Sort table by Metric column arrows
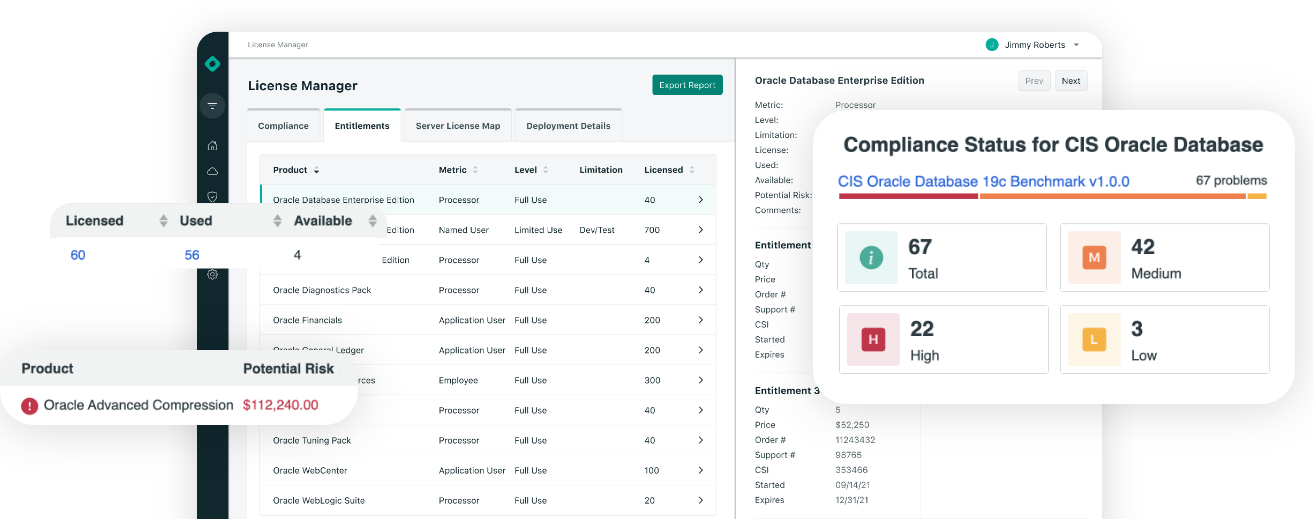Viewport: 1313px width, 519px height. [475, 170]
